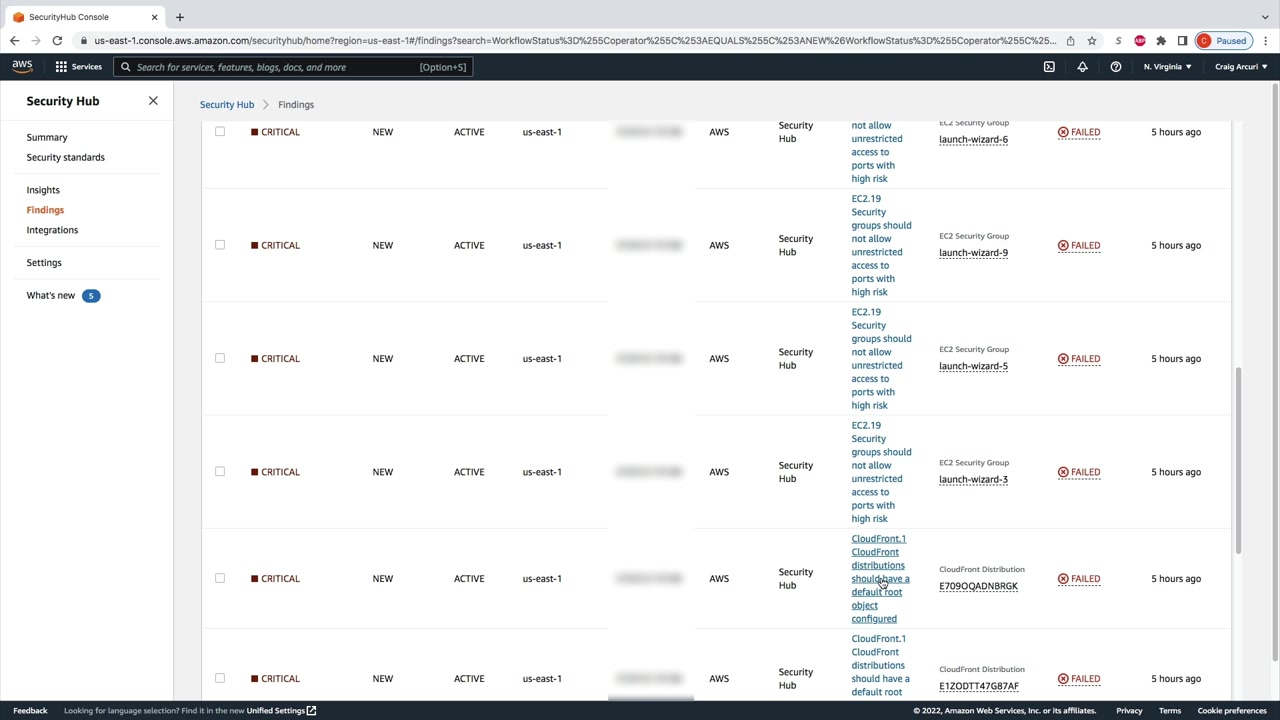Select the launch-wizard-6 finding checkbox

(x=220, y=132)
